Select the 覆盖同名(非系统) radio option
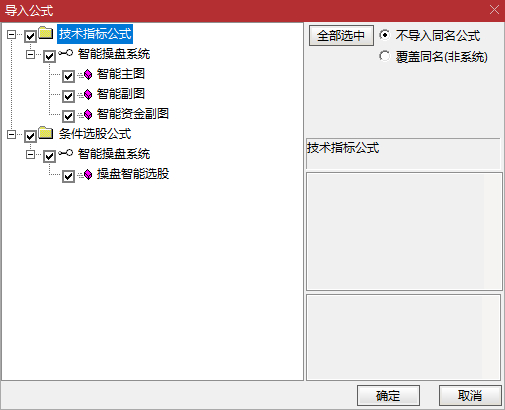 (384, 56)
